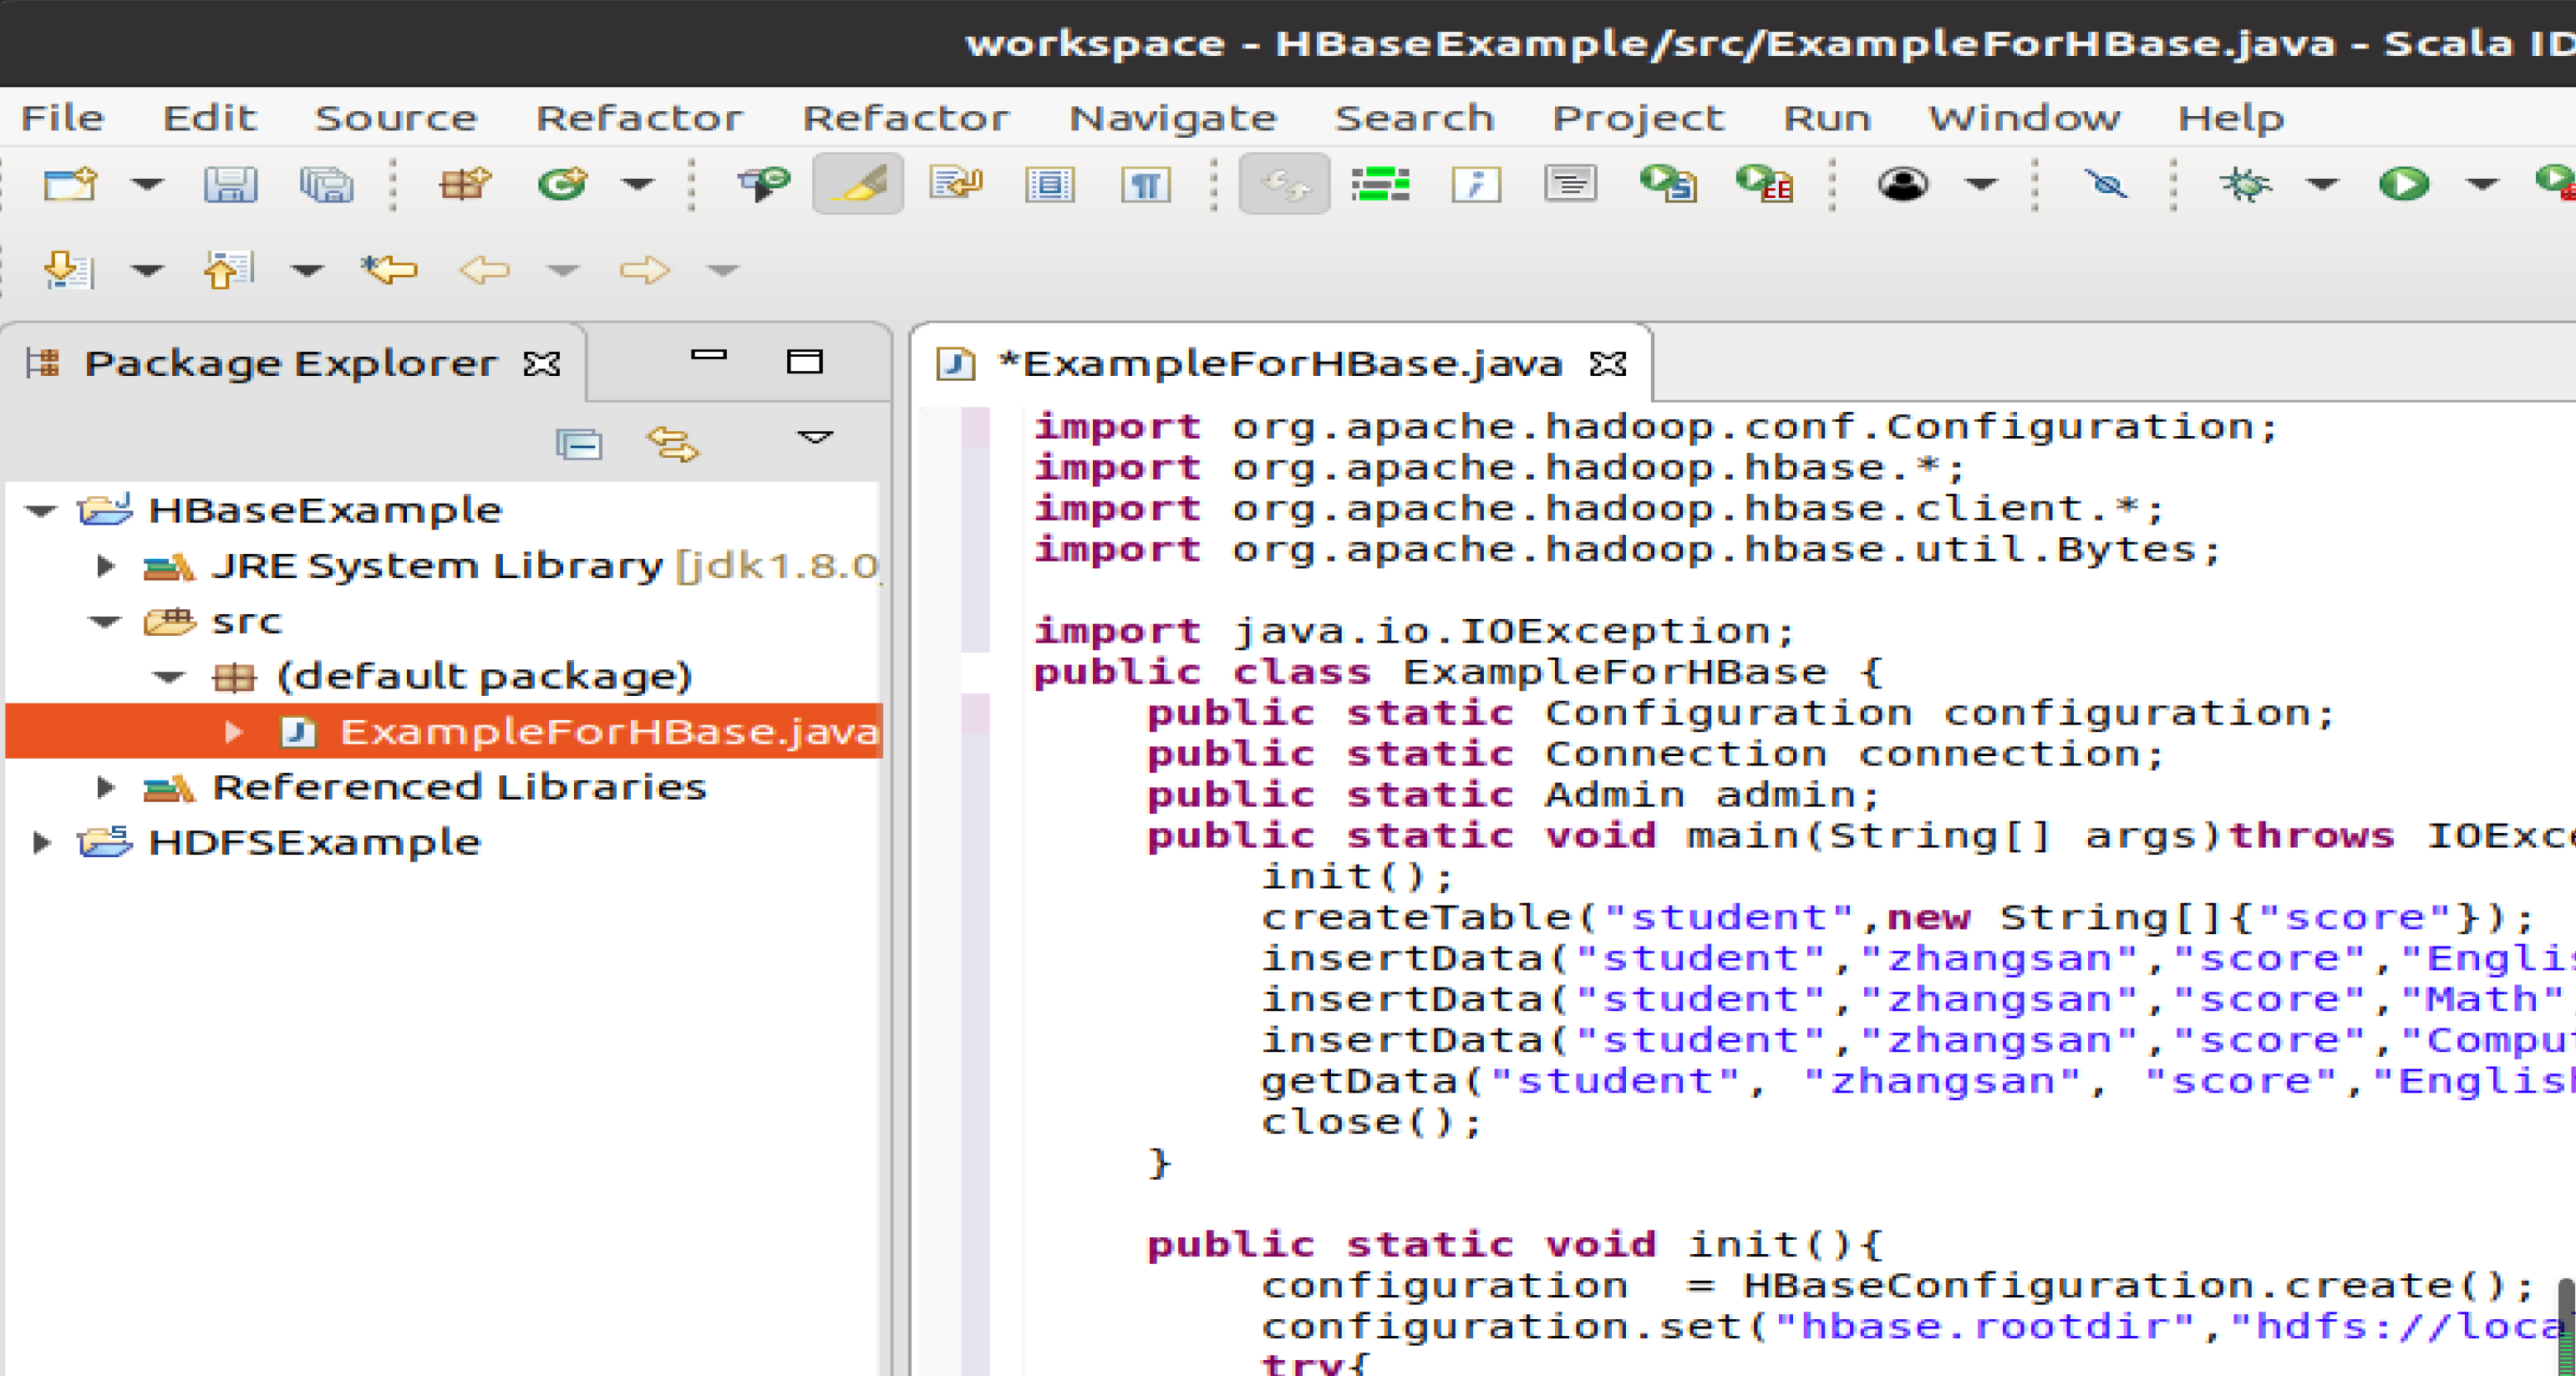Expand JRE System Library node

[x=105, y=566]
